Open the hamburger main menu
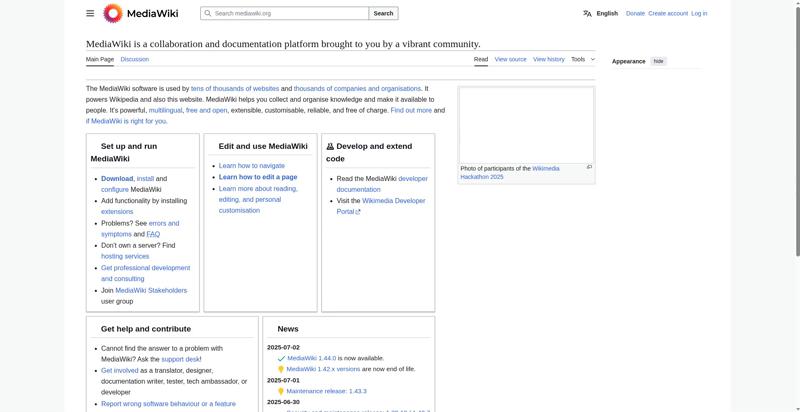Image resolution: width=800 pixels, height=412 pixels. (90, 13)
